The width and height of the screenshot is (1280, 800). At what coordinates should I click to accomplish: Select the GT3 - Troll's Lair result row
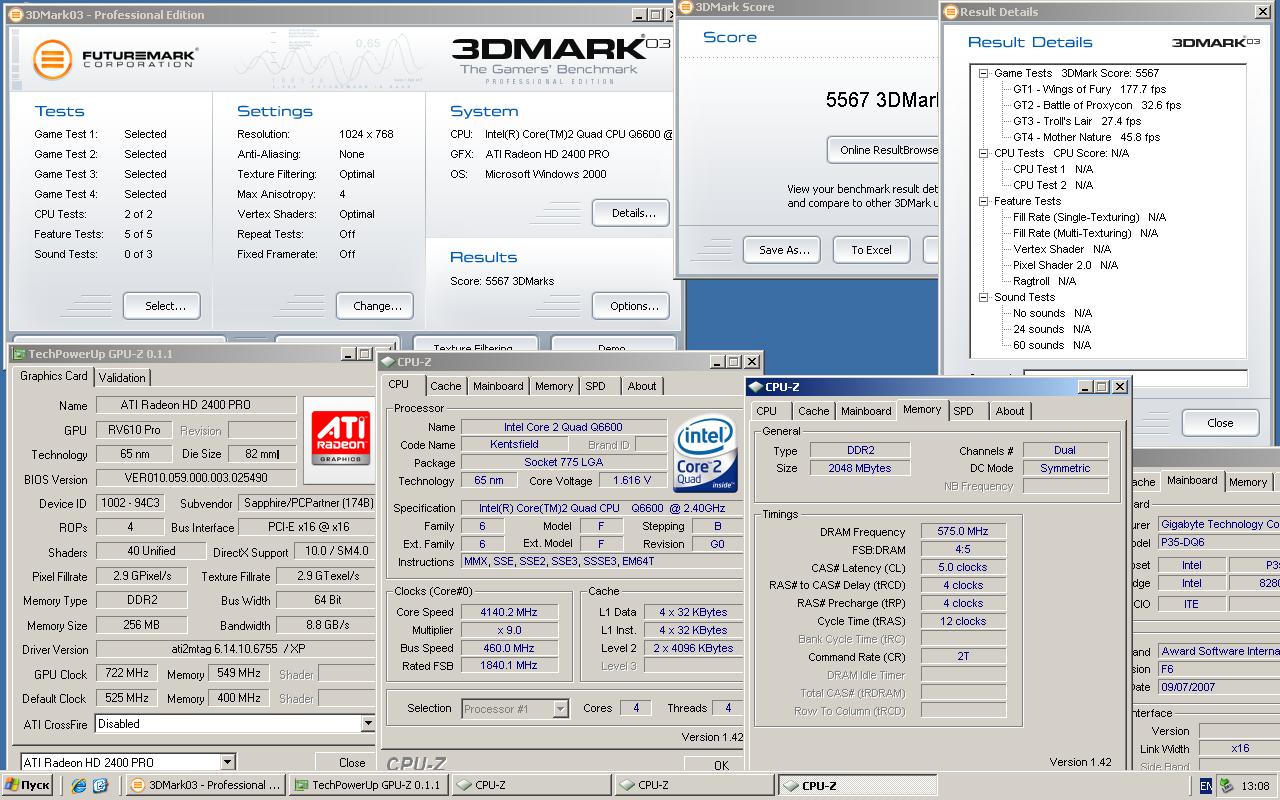click(x=1077, y=121)
